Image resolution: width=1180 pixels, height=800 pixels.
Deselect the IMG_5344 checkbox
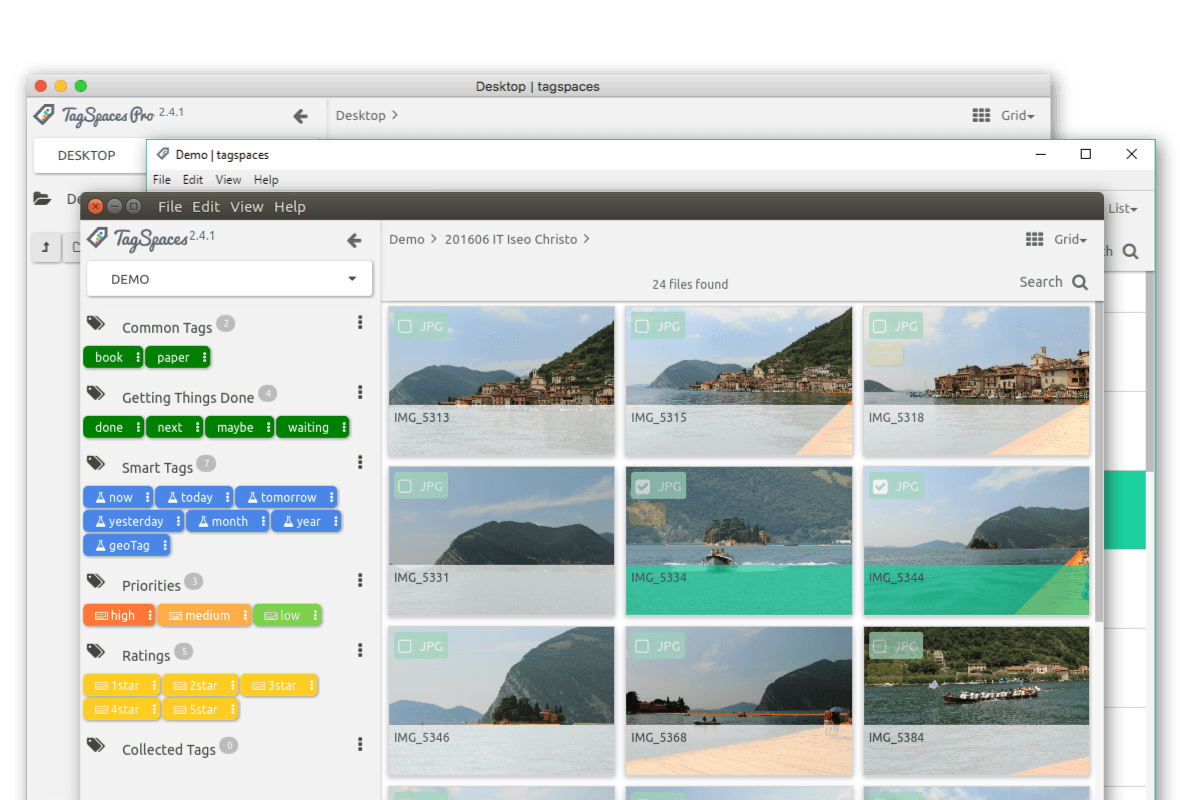point(880,486)
